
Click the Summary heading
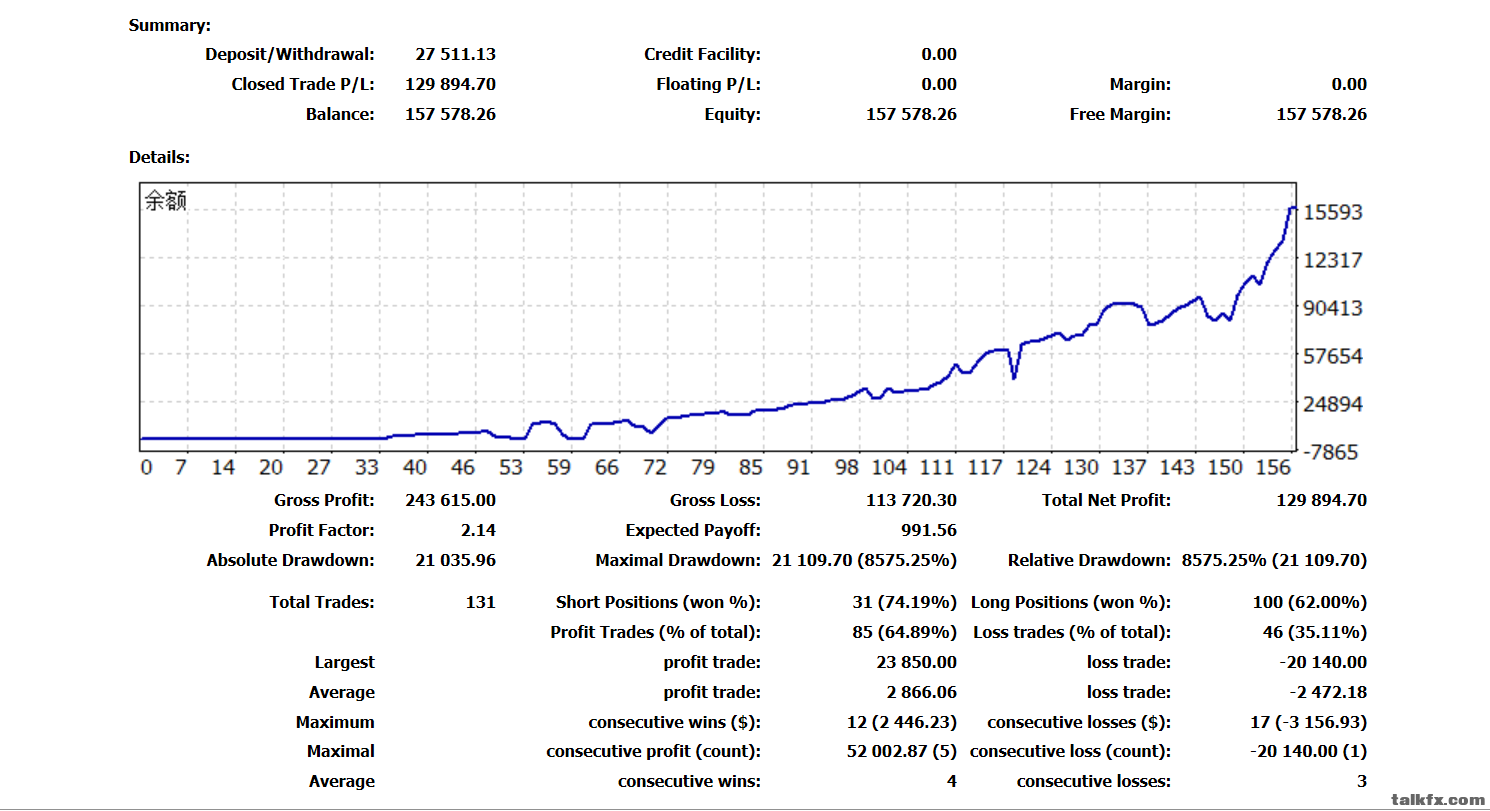[x=170, y=26]
